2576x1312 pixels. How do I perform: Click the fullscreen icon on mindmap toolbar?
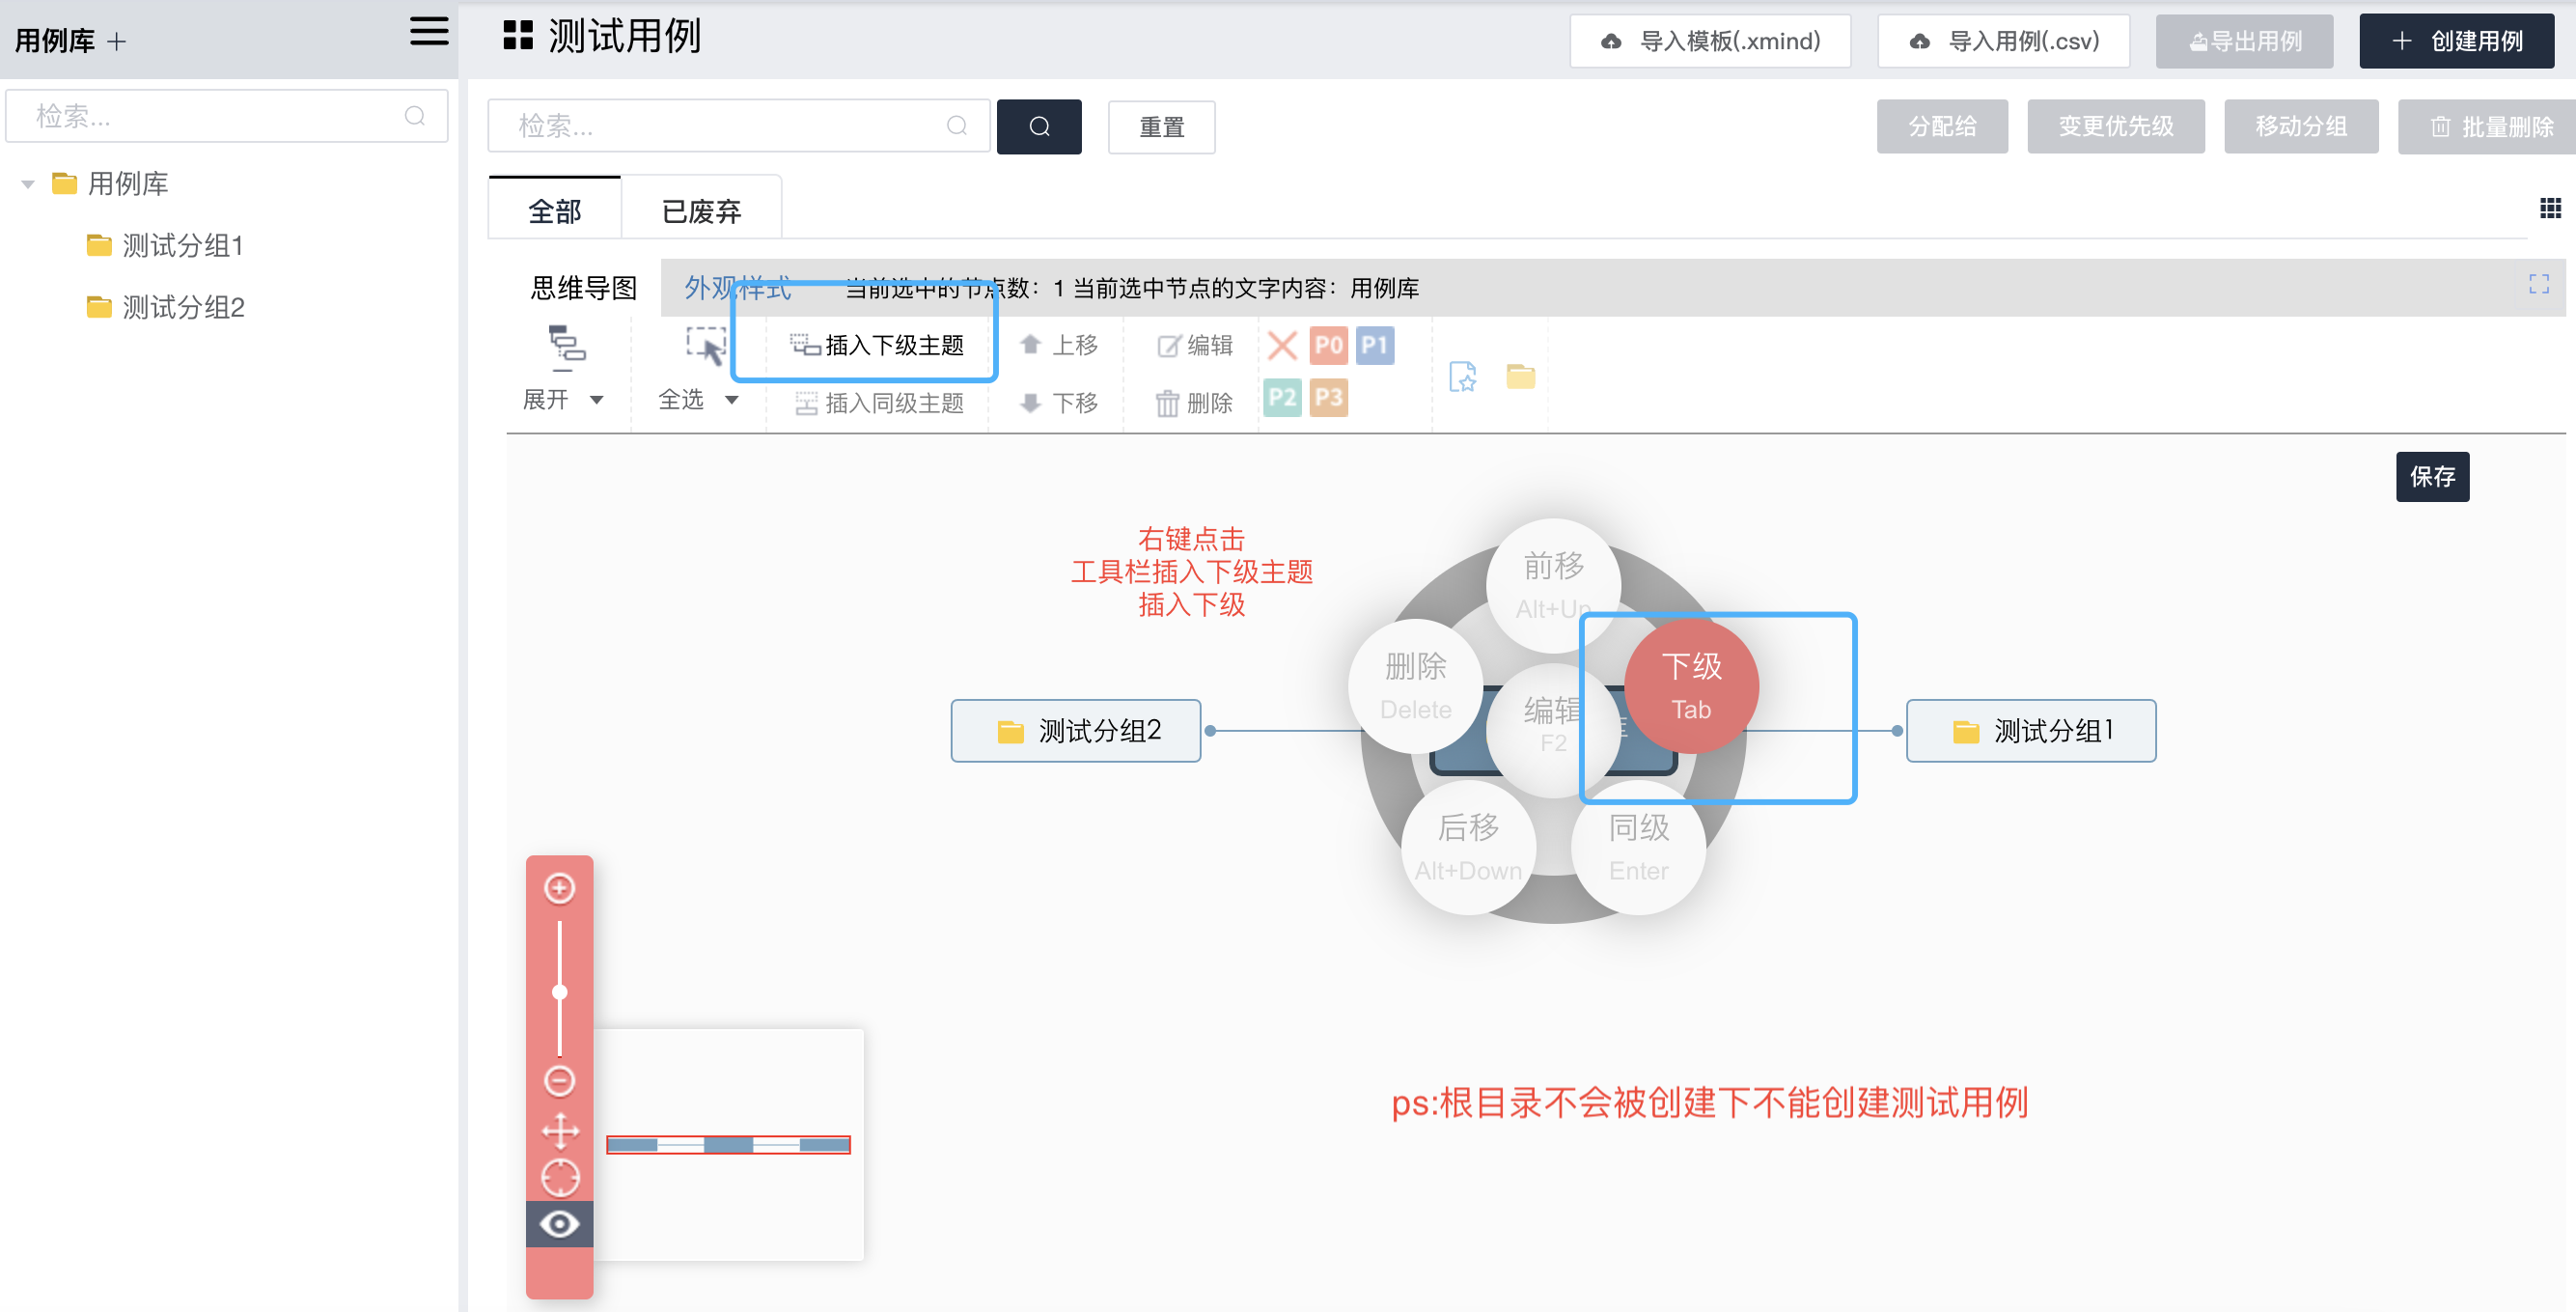point(2538,285)
